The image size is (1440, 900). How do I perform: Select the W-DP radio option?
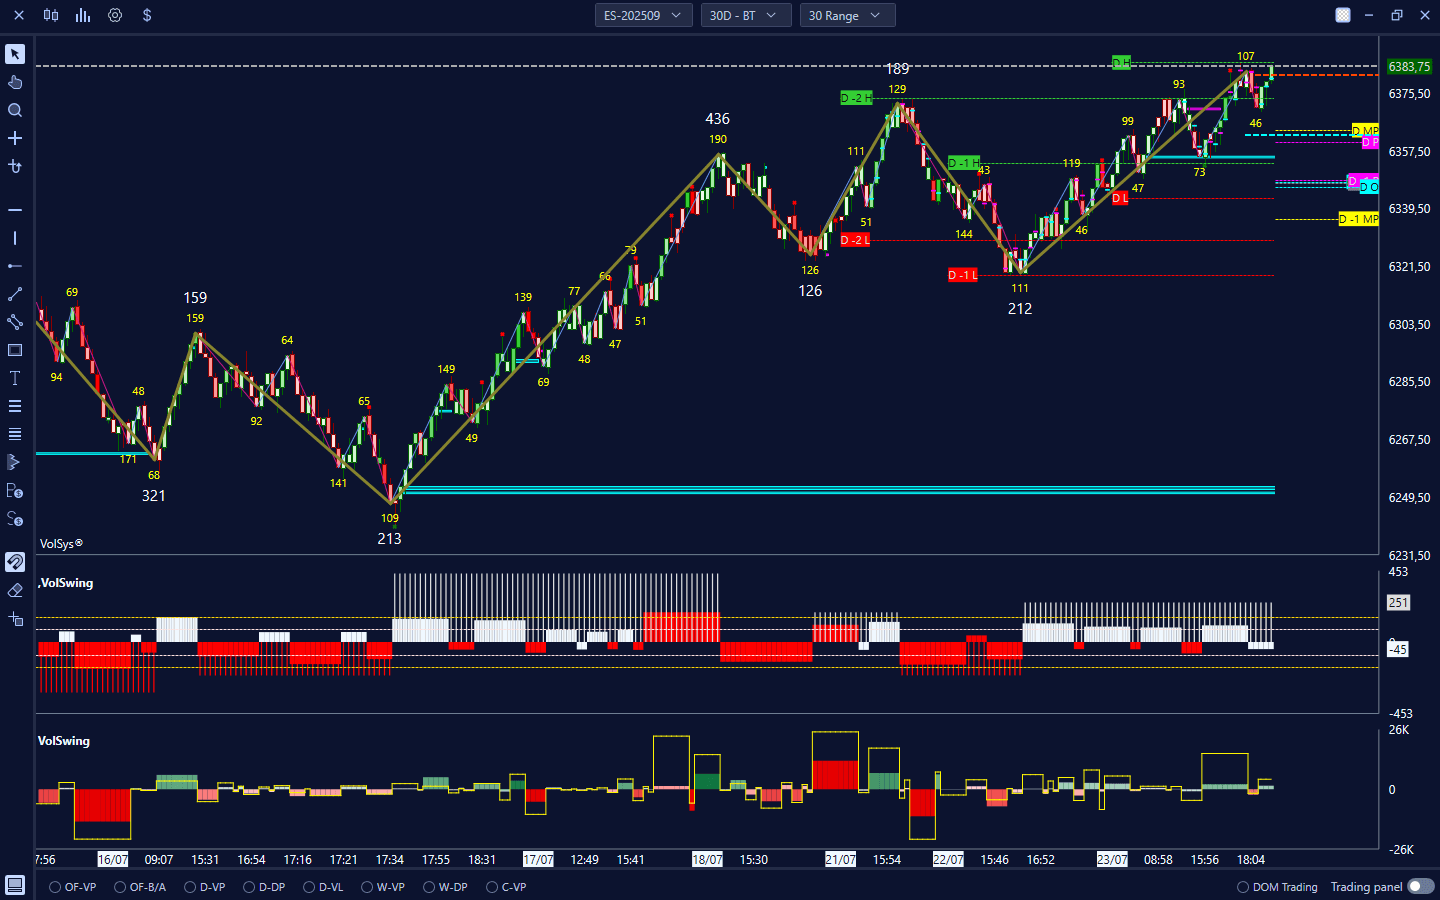click(429, 887)
